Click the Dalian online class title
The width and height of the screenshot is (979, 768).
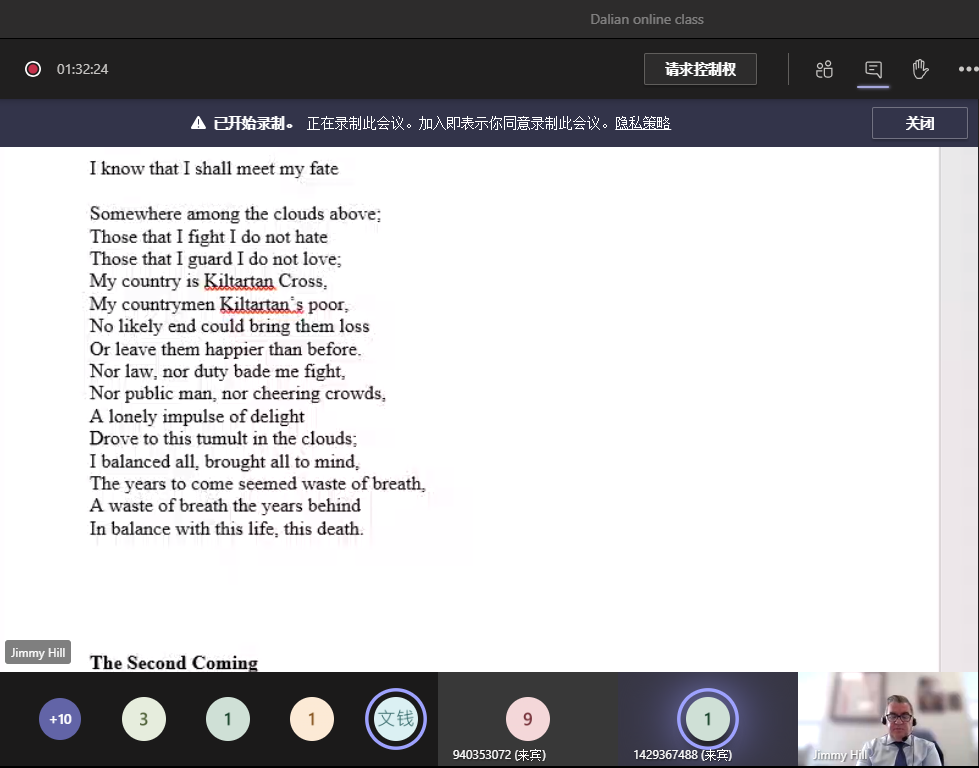[647, 19]
